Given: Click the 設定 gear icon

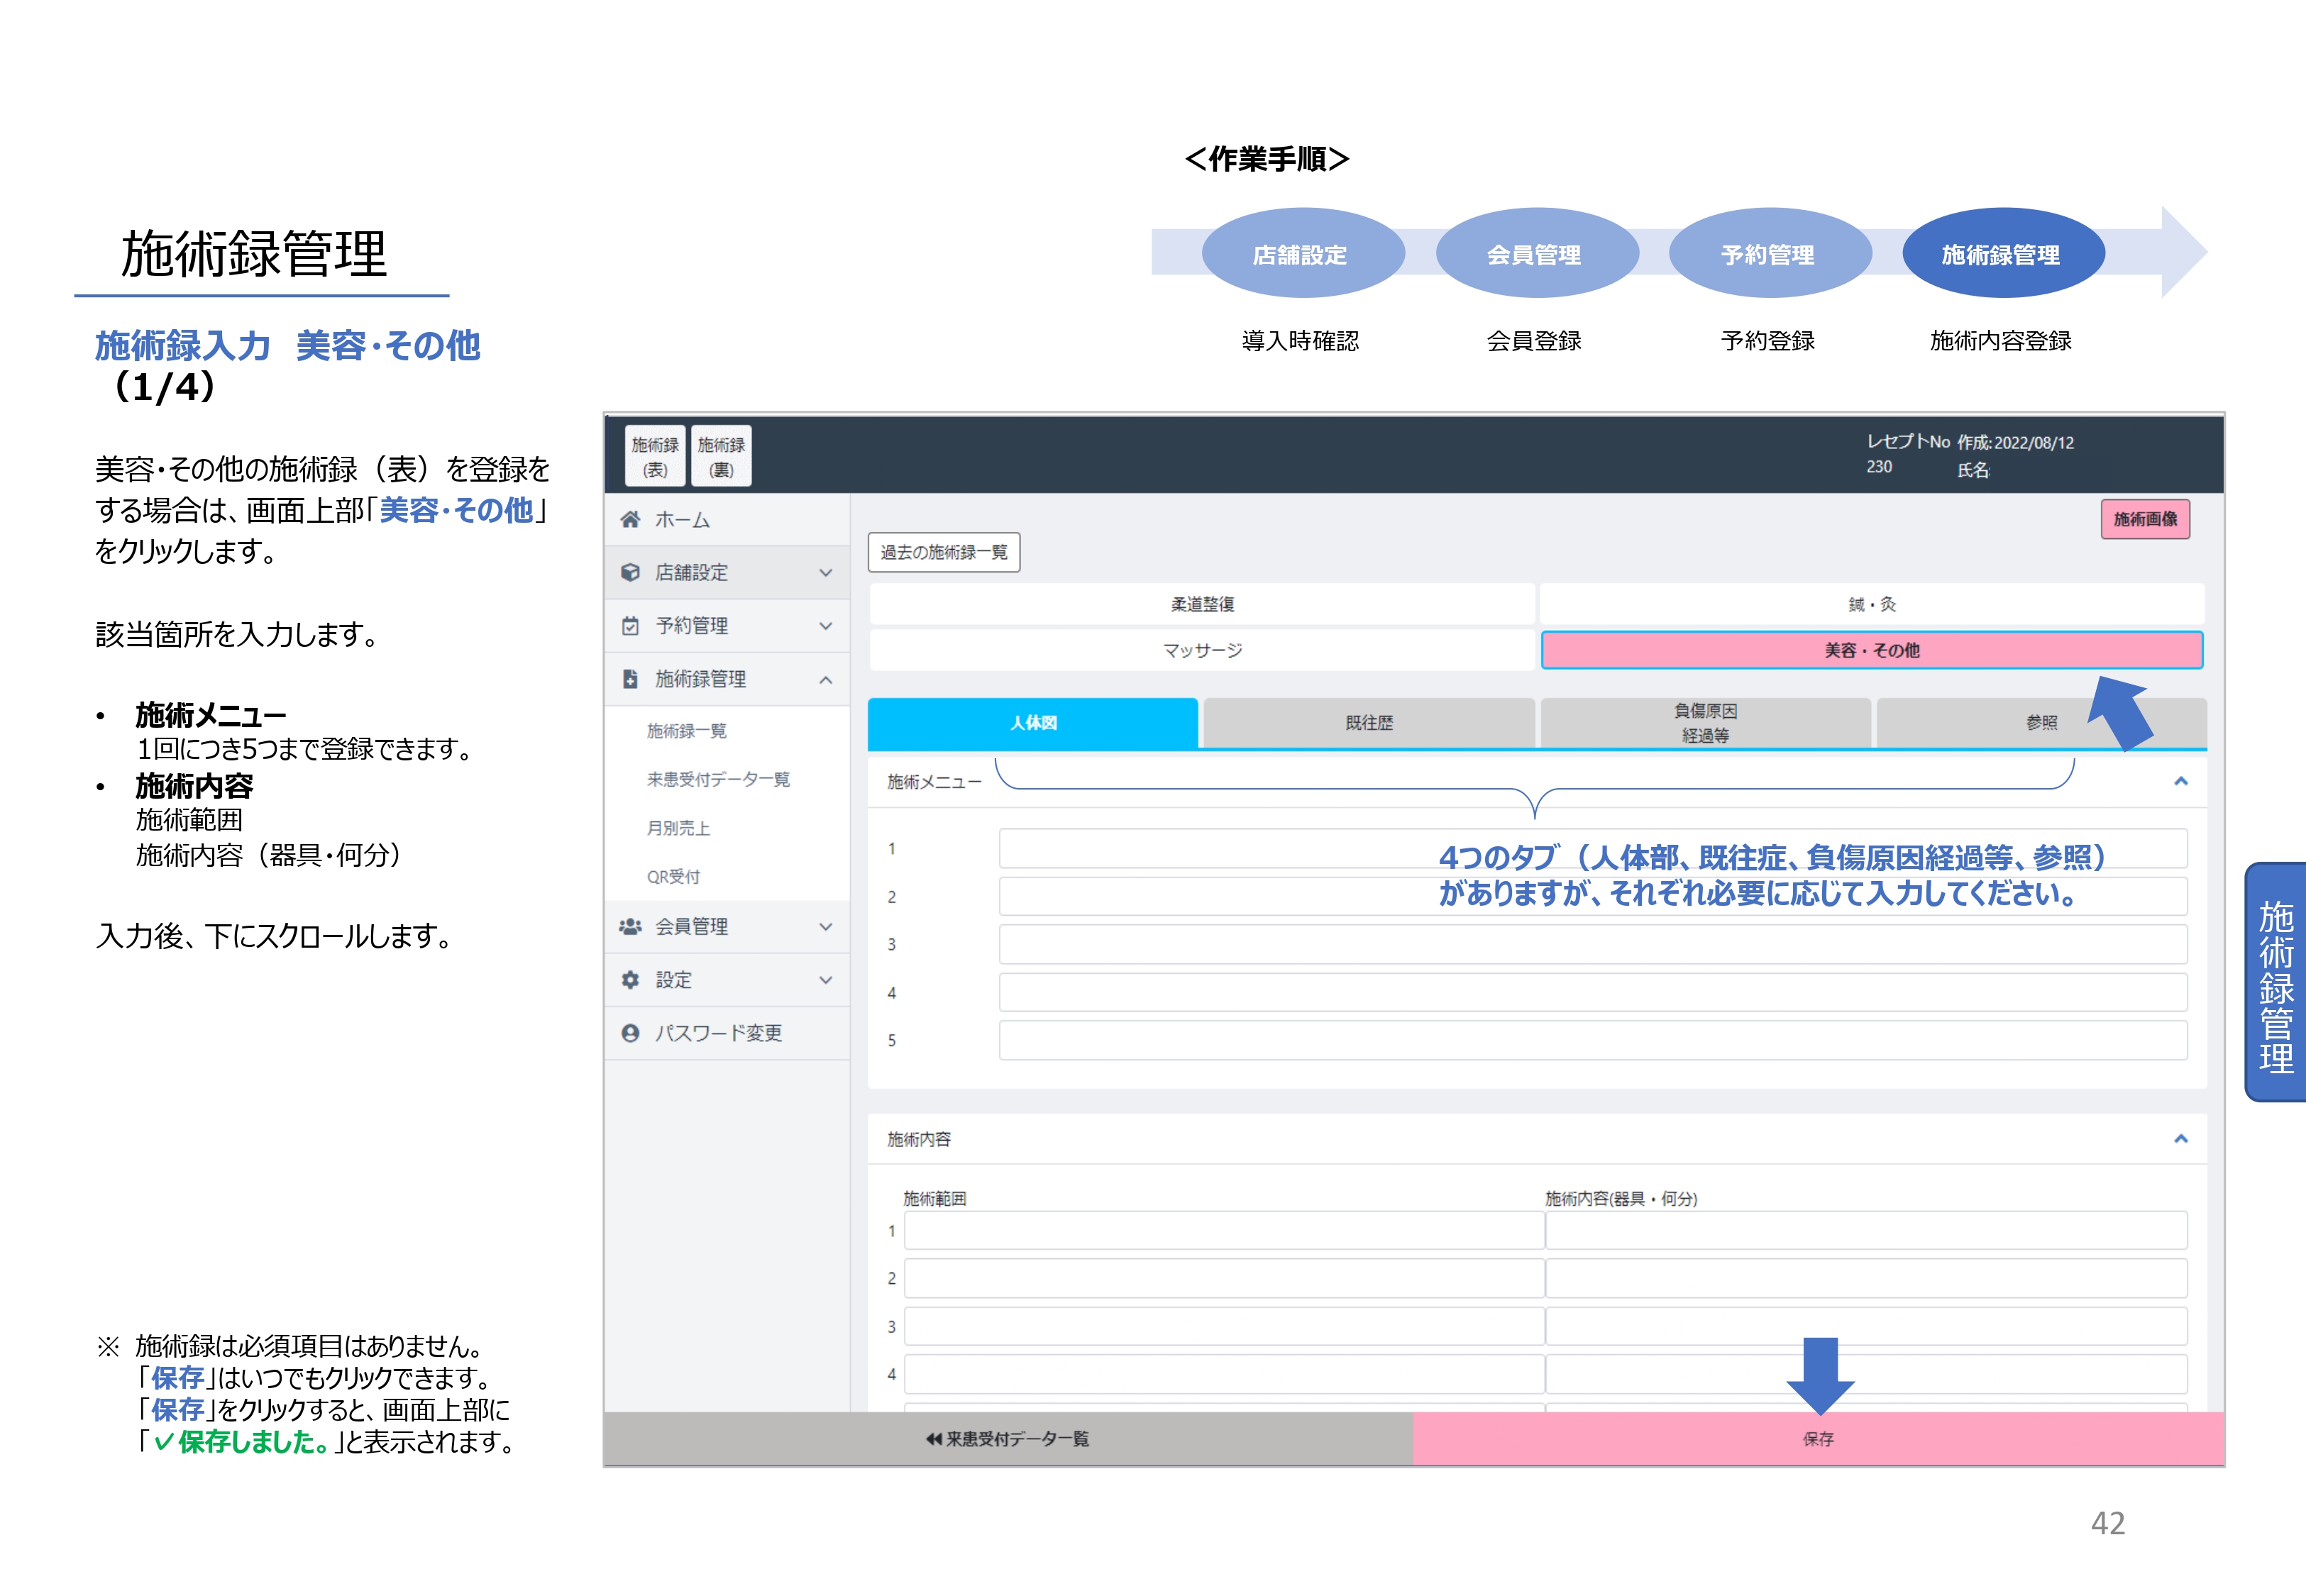Looking at the screenshot, I should pos(630,980).
